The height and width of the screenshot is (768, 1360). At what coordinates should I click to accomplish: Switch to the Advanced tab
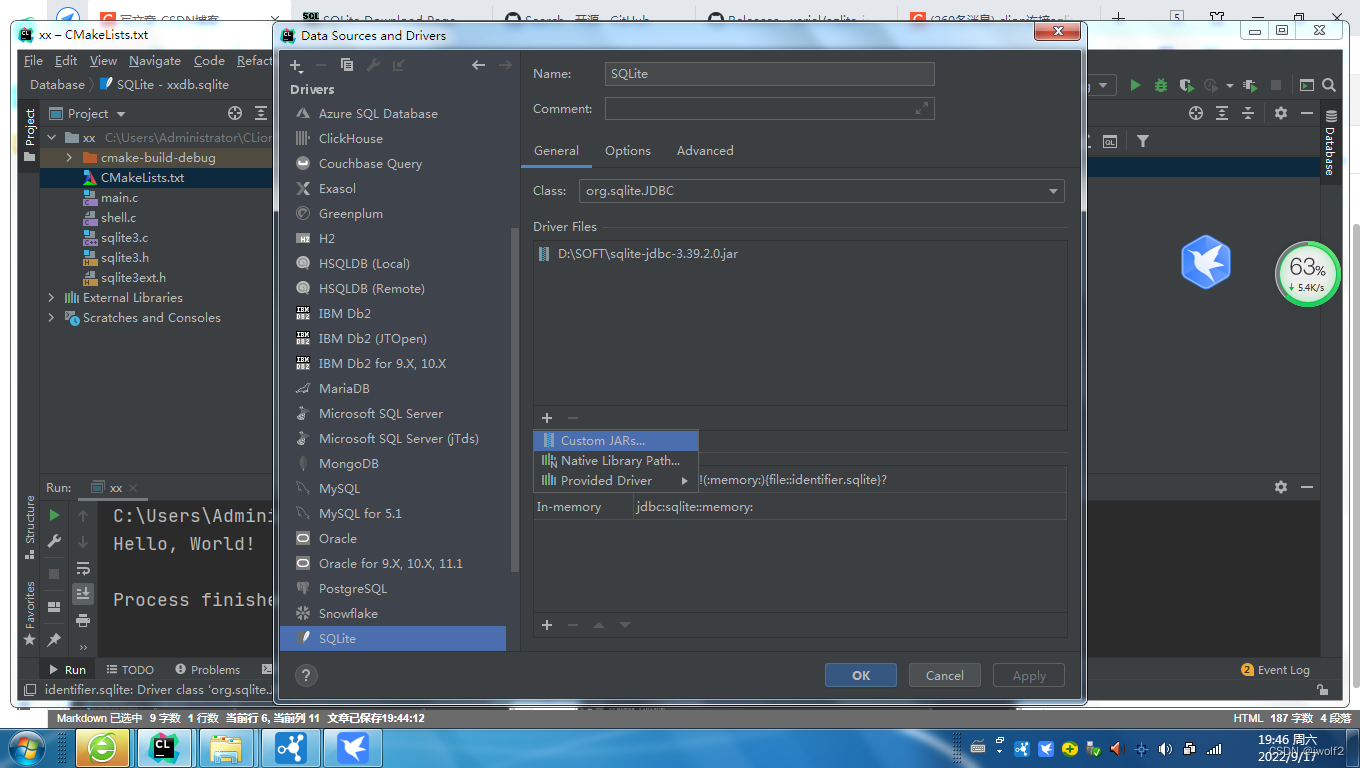705,151
